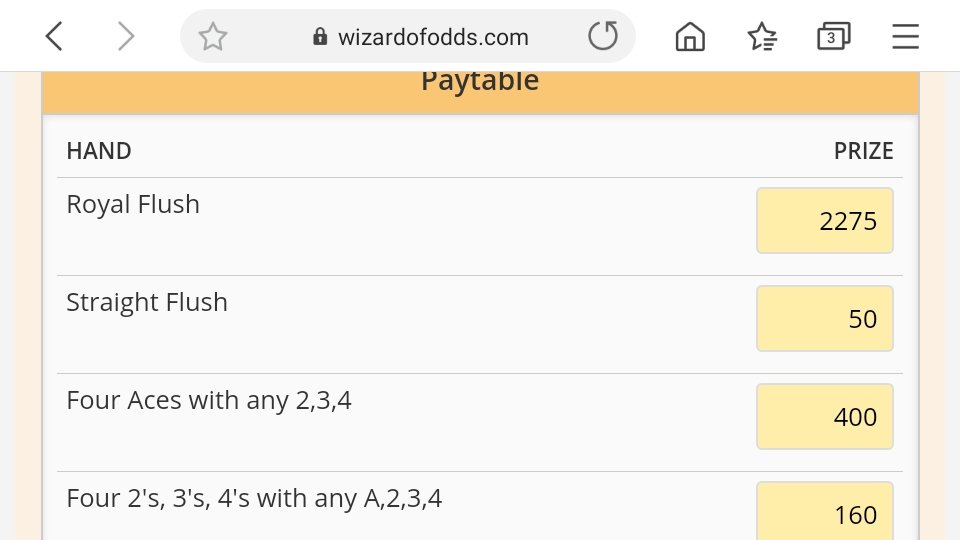
Task: Go forward to the next page
Action: click(x=125, y=37)
